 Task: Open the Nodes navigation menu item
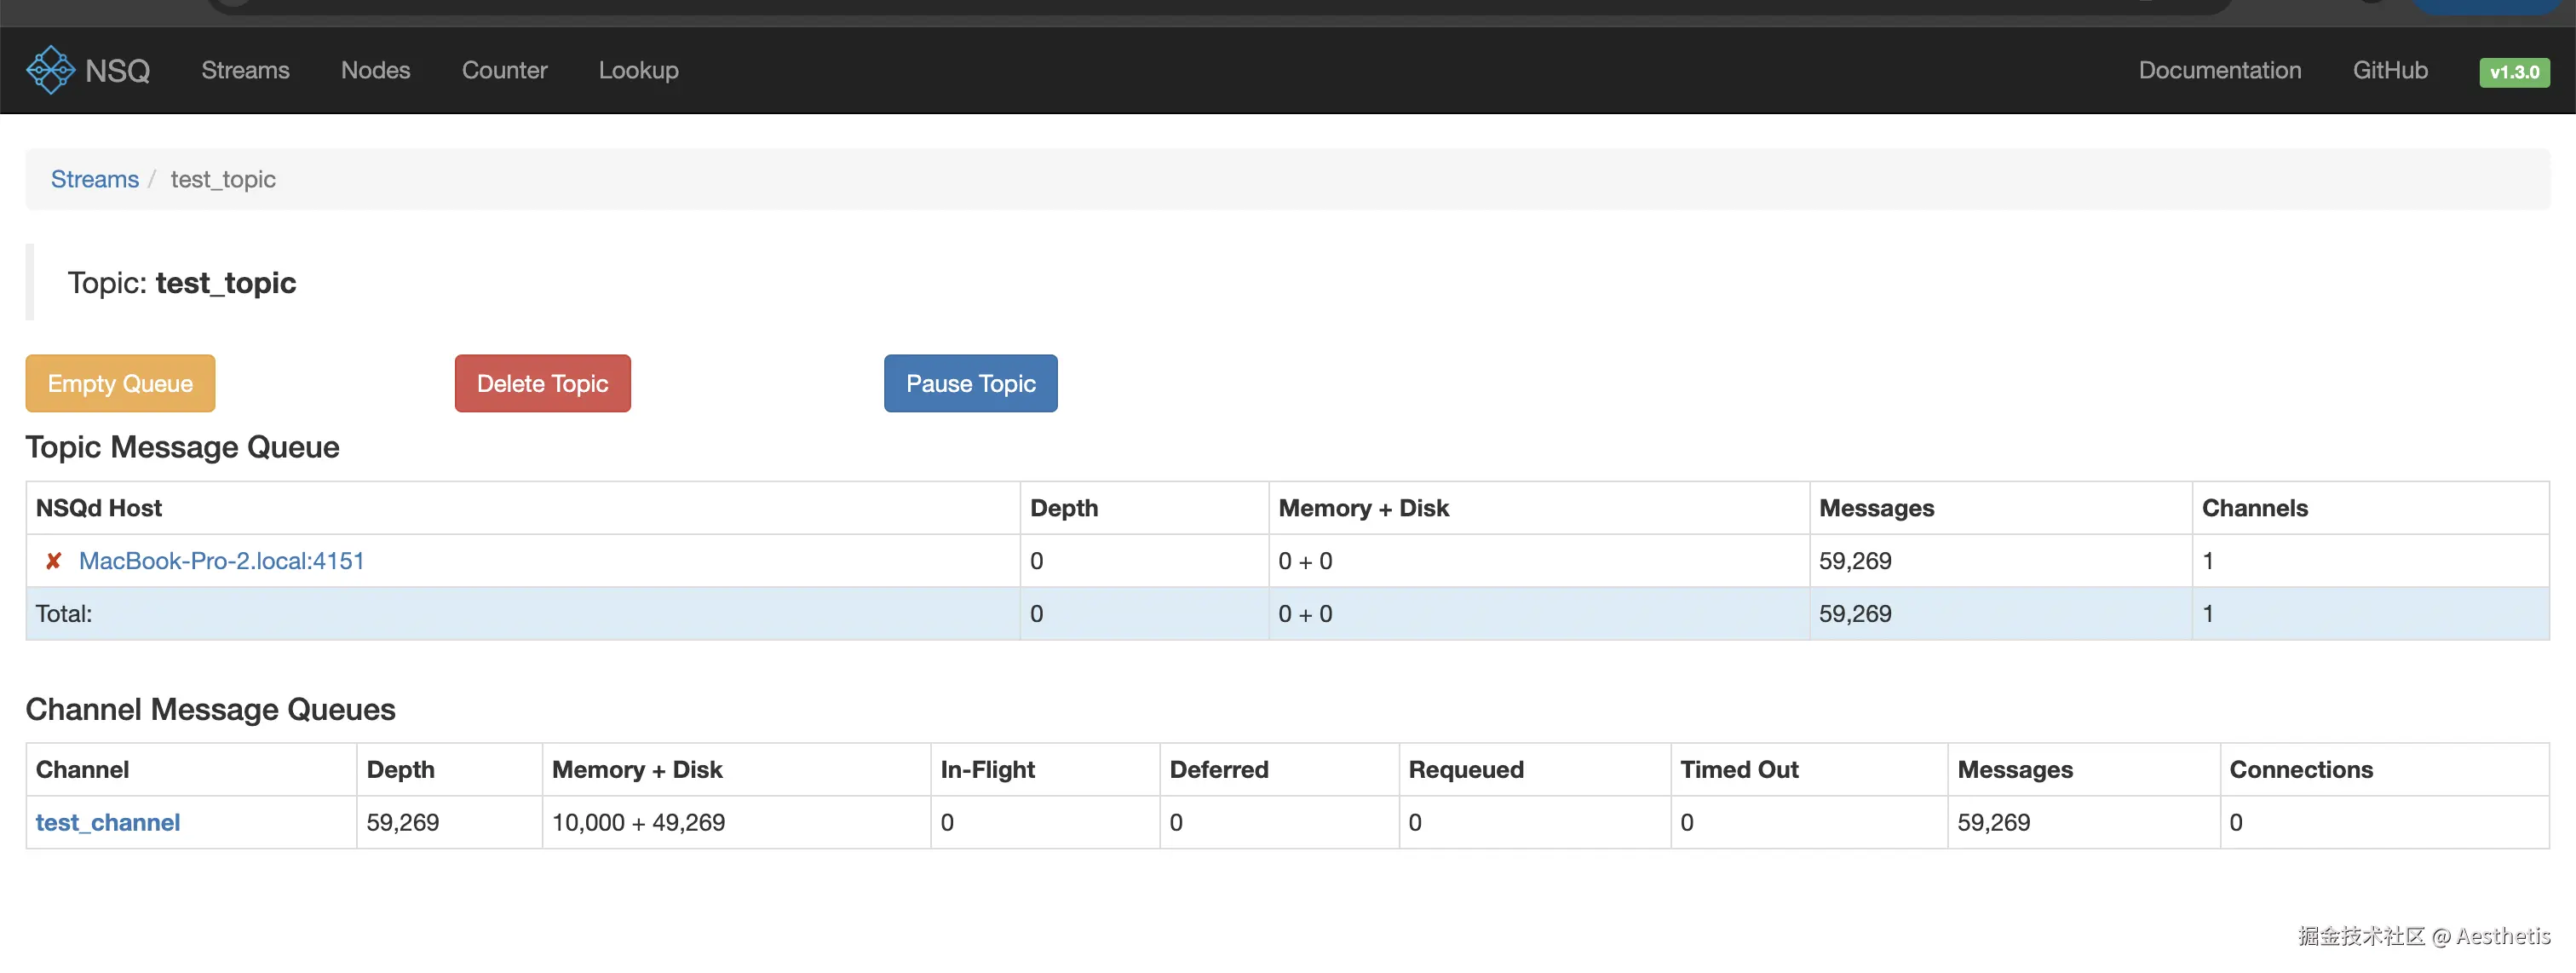[375, 70]
